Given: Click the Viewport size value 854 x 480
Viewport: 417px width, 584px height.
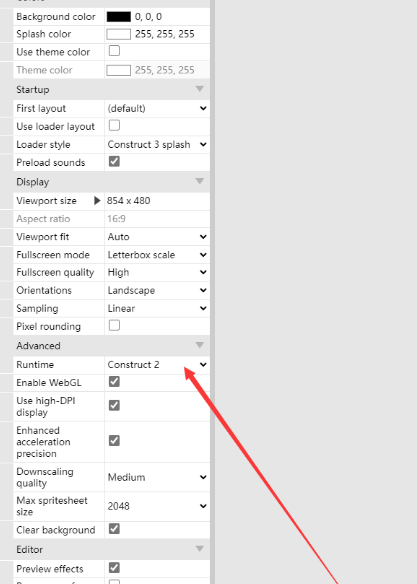Looking at the screenshot, I should click(128, 201).
